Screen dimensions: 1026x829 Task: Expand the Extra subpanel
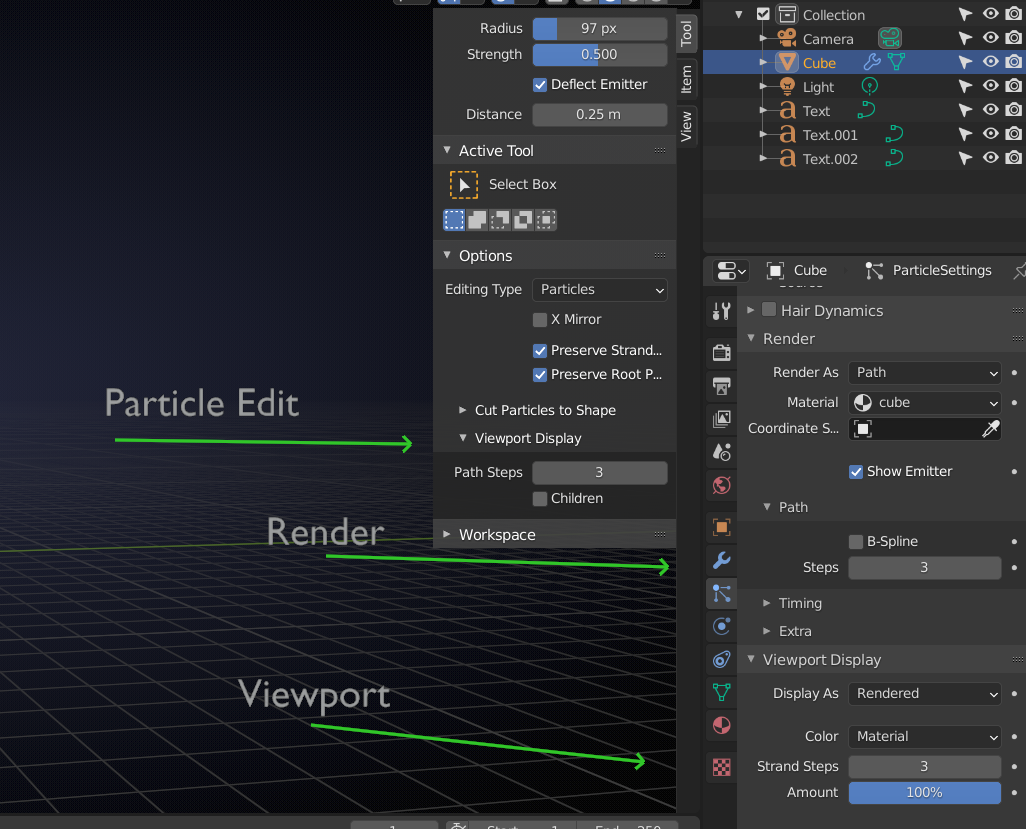[767, 631]
